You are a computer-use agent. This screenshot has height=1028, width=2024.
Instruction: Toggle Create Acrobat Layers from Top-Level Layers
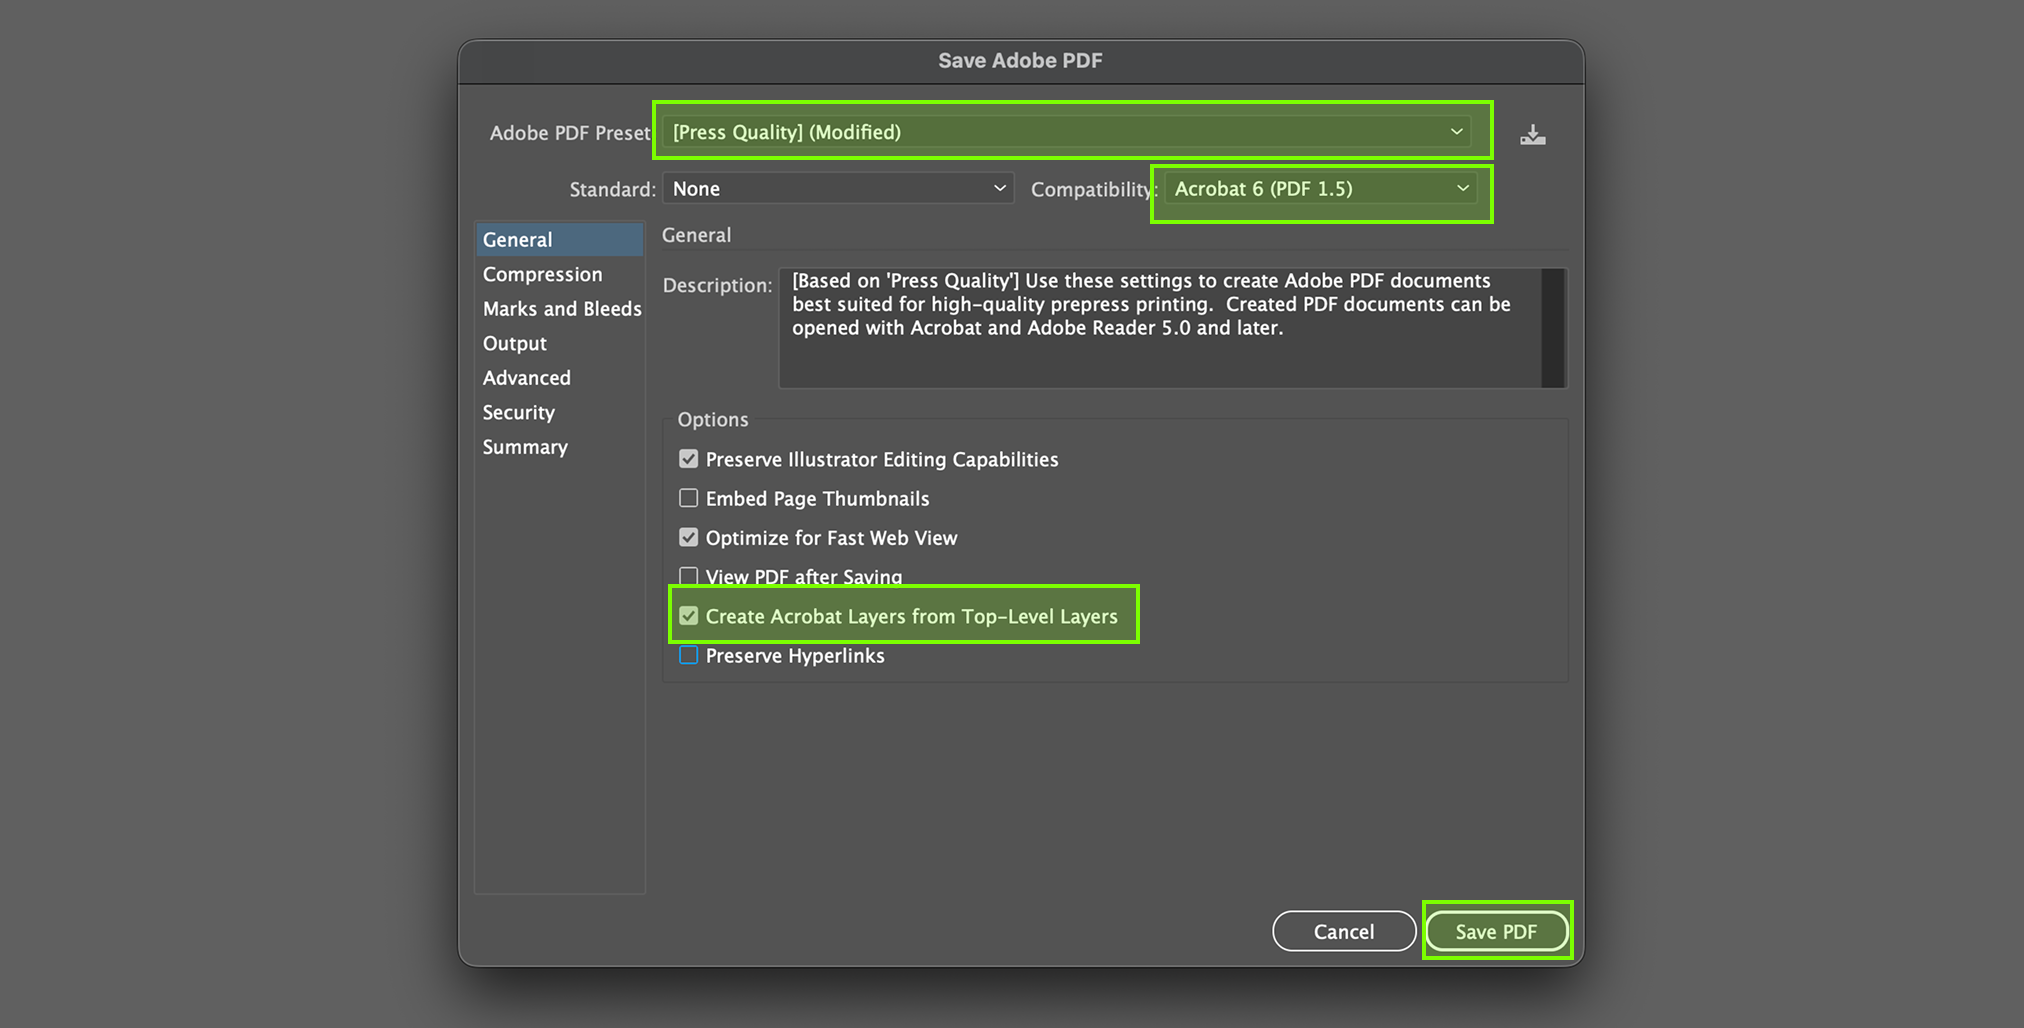[x=689, y=616]
